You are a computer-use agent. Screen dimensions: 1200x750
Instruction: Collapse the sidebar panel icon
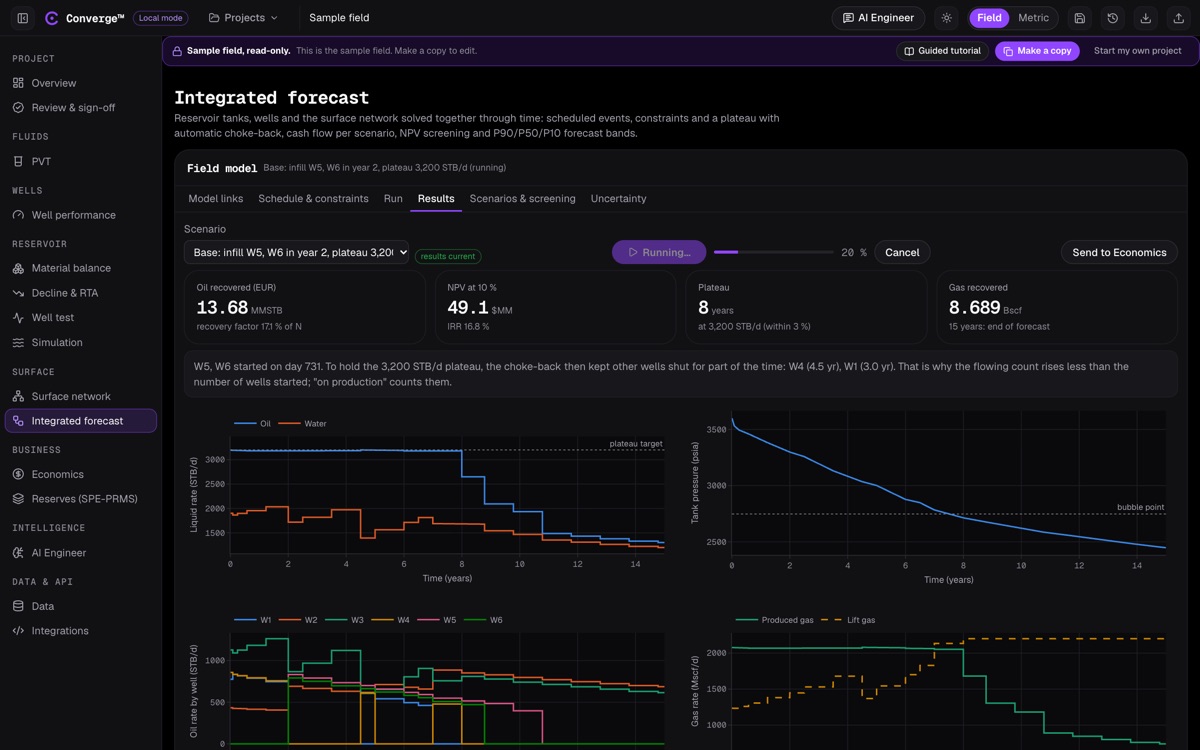coord(22,18)
